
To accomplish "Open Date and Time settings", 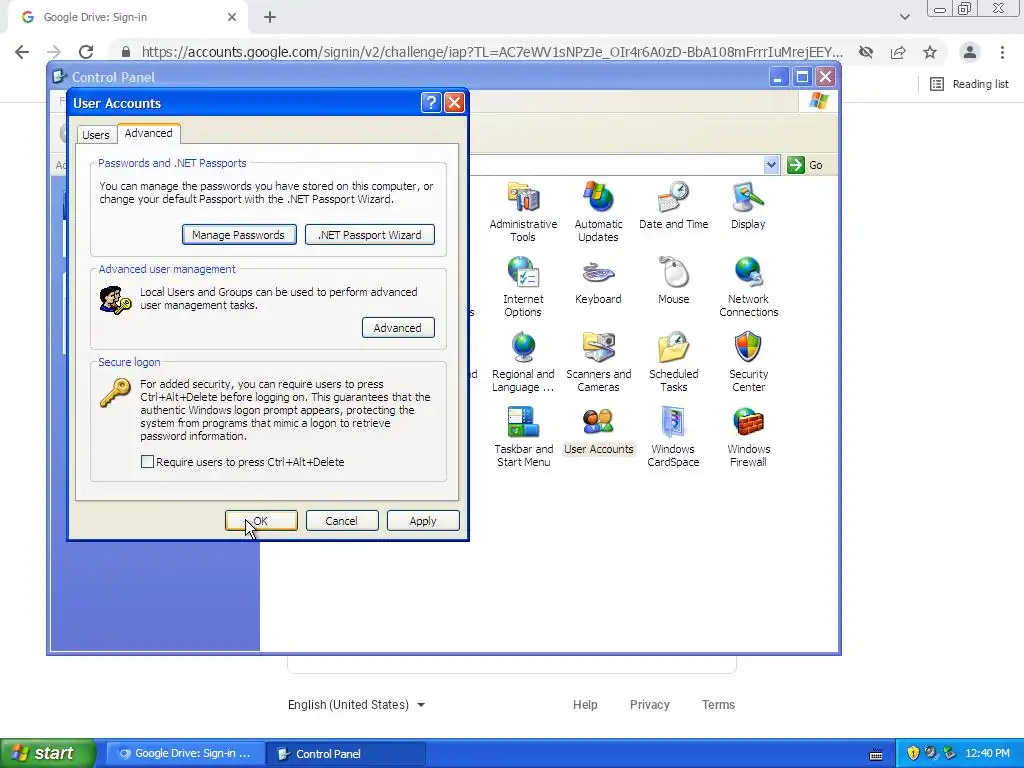I will pos(673,205).
